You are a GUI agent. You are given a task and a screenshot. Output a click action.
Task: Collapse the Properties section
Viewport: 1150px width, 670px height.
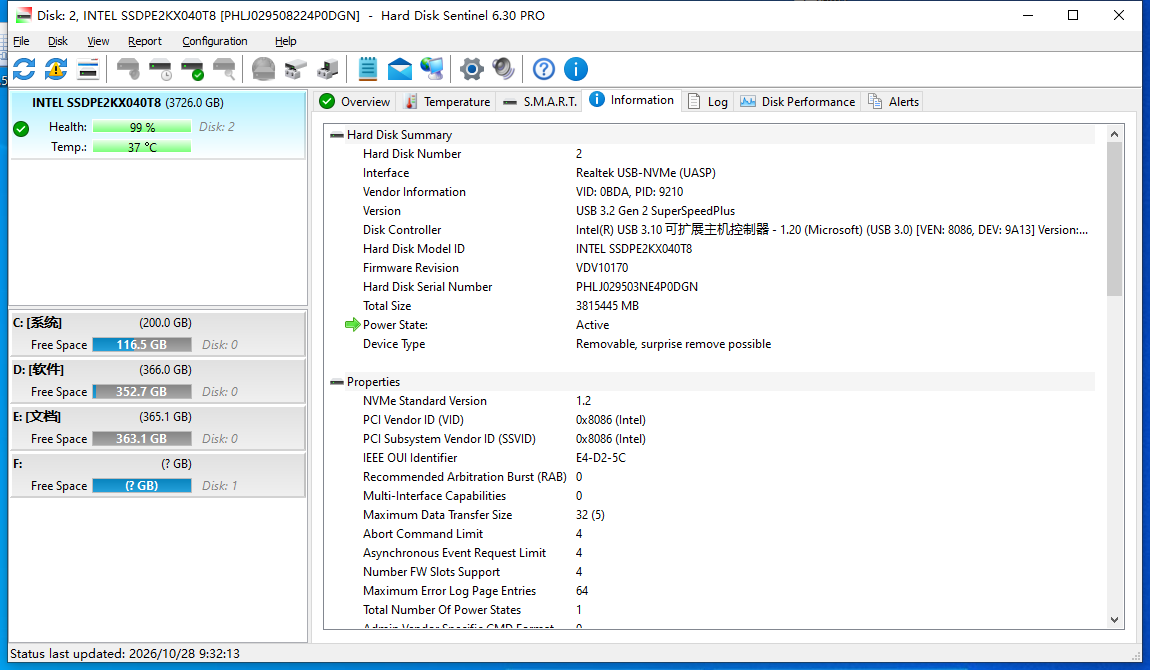[x=337, y=382]
